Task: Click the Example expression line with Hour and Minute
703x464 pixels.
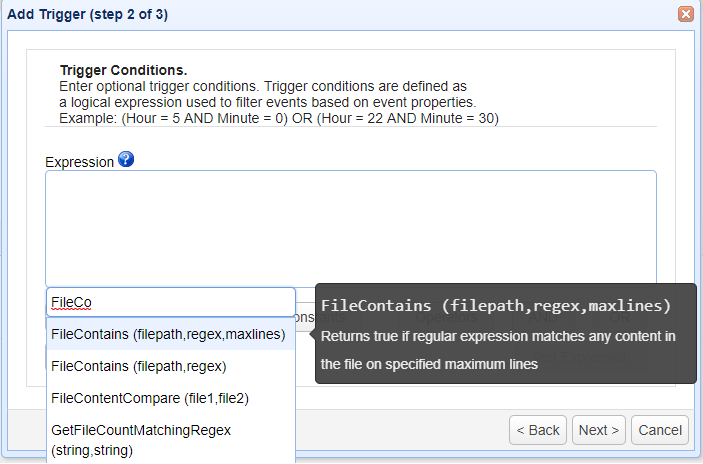Action: coord(278,118)
